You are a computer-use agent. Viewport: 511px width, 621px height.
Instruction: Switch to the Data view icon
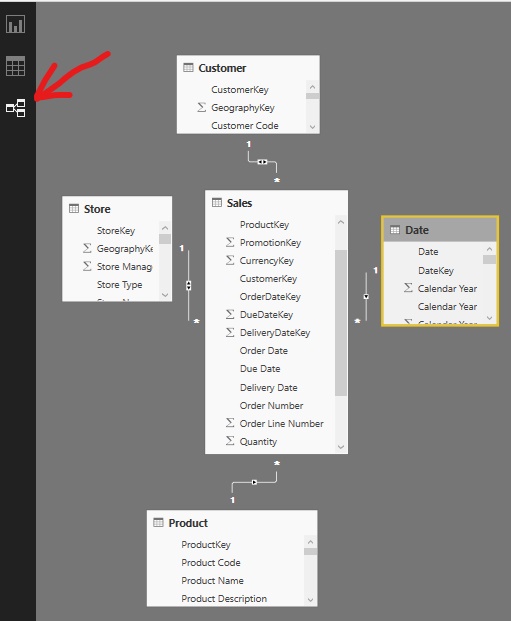pyautogui.click(x=15, y=66)
